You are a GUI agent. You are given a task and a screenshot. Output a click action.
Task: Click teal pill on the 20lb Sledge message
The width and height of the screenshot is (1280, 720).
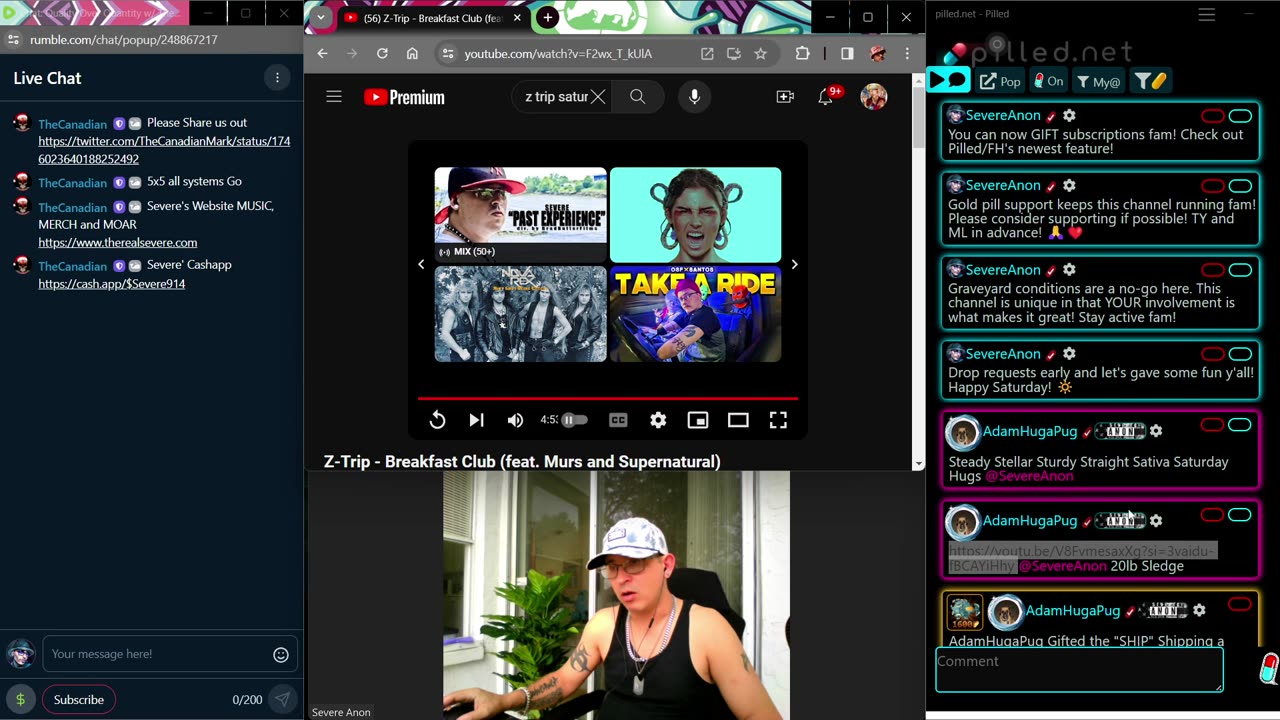(1240, 515)
